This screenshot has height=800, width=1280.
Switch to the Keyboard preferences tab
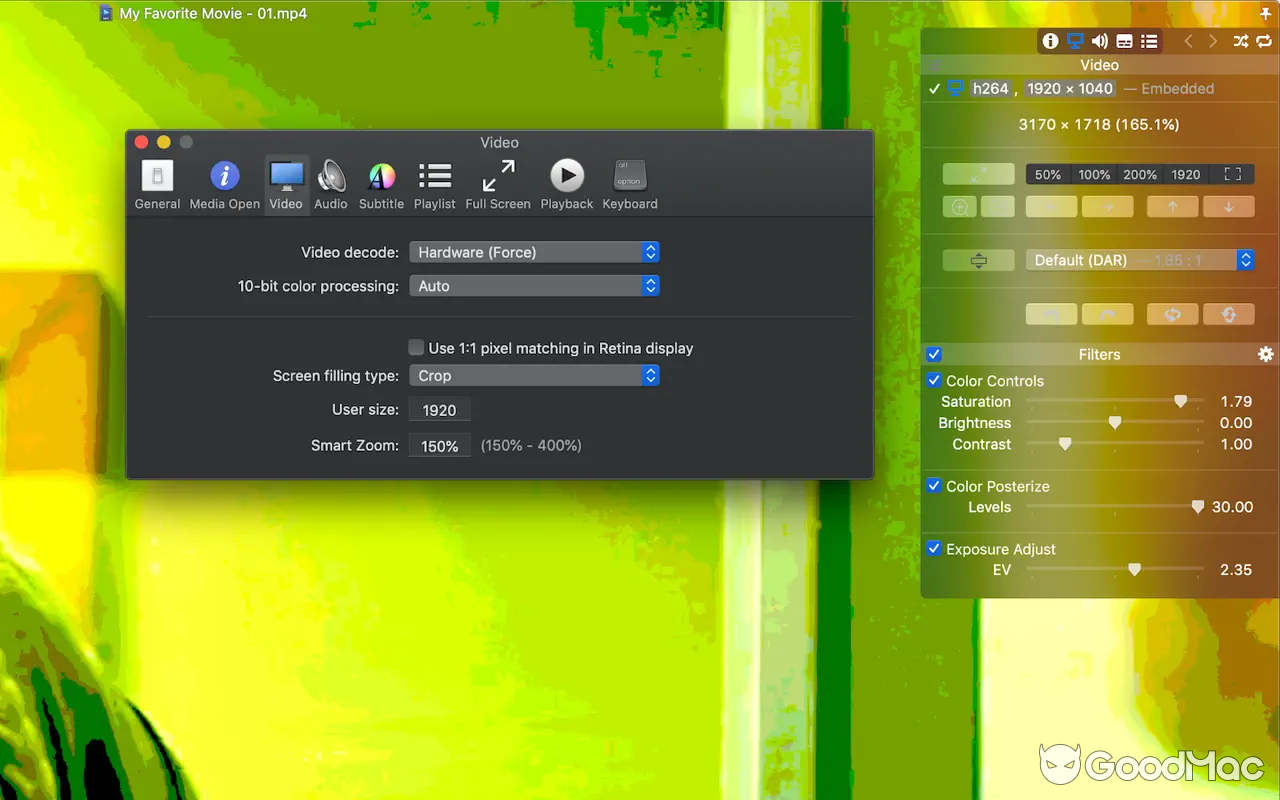click(629, 183)
